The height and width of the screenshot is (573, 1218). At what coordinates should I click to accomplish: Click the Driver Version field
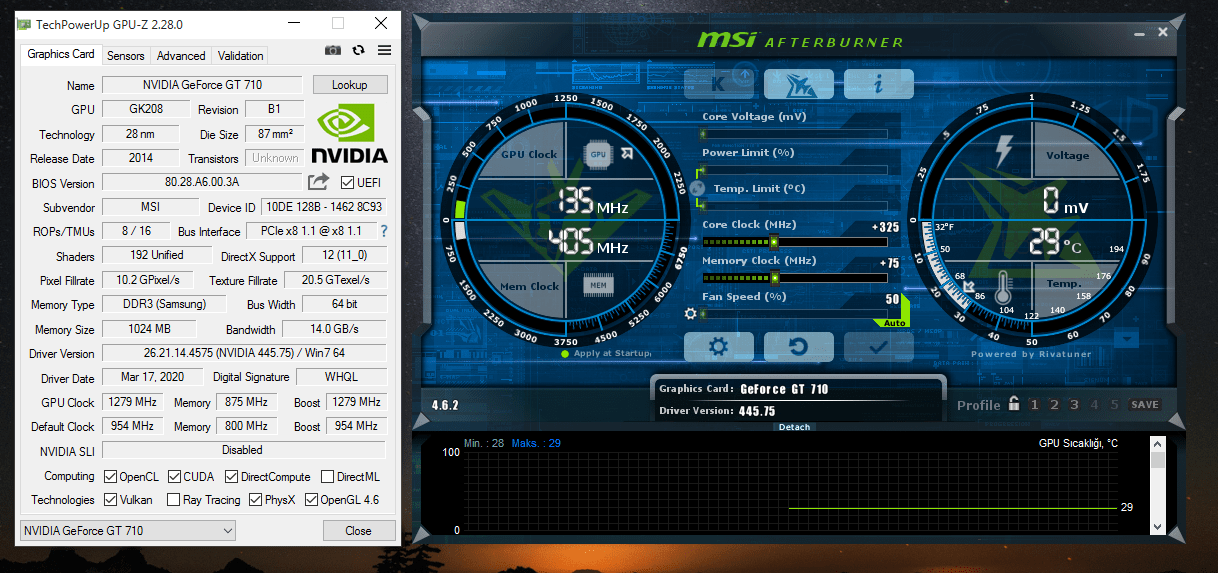(x=244, y=353)
